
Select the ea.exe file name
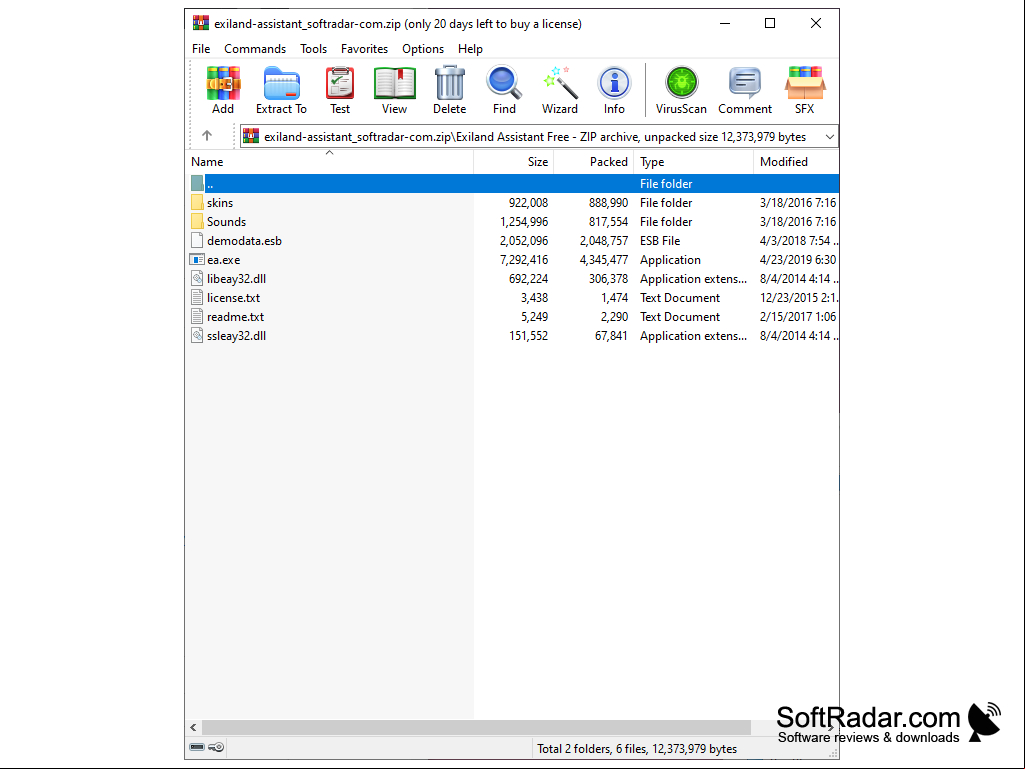(x=224, y=260)
